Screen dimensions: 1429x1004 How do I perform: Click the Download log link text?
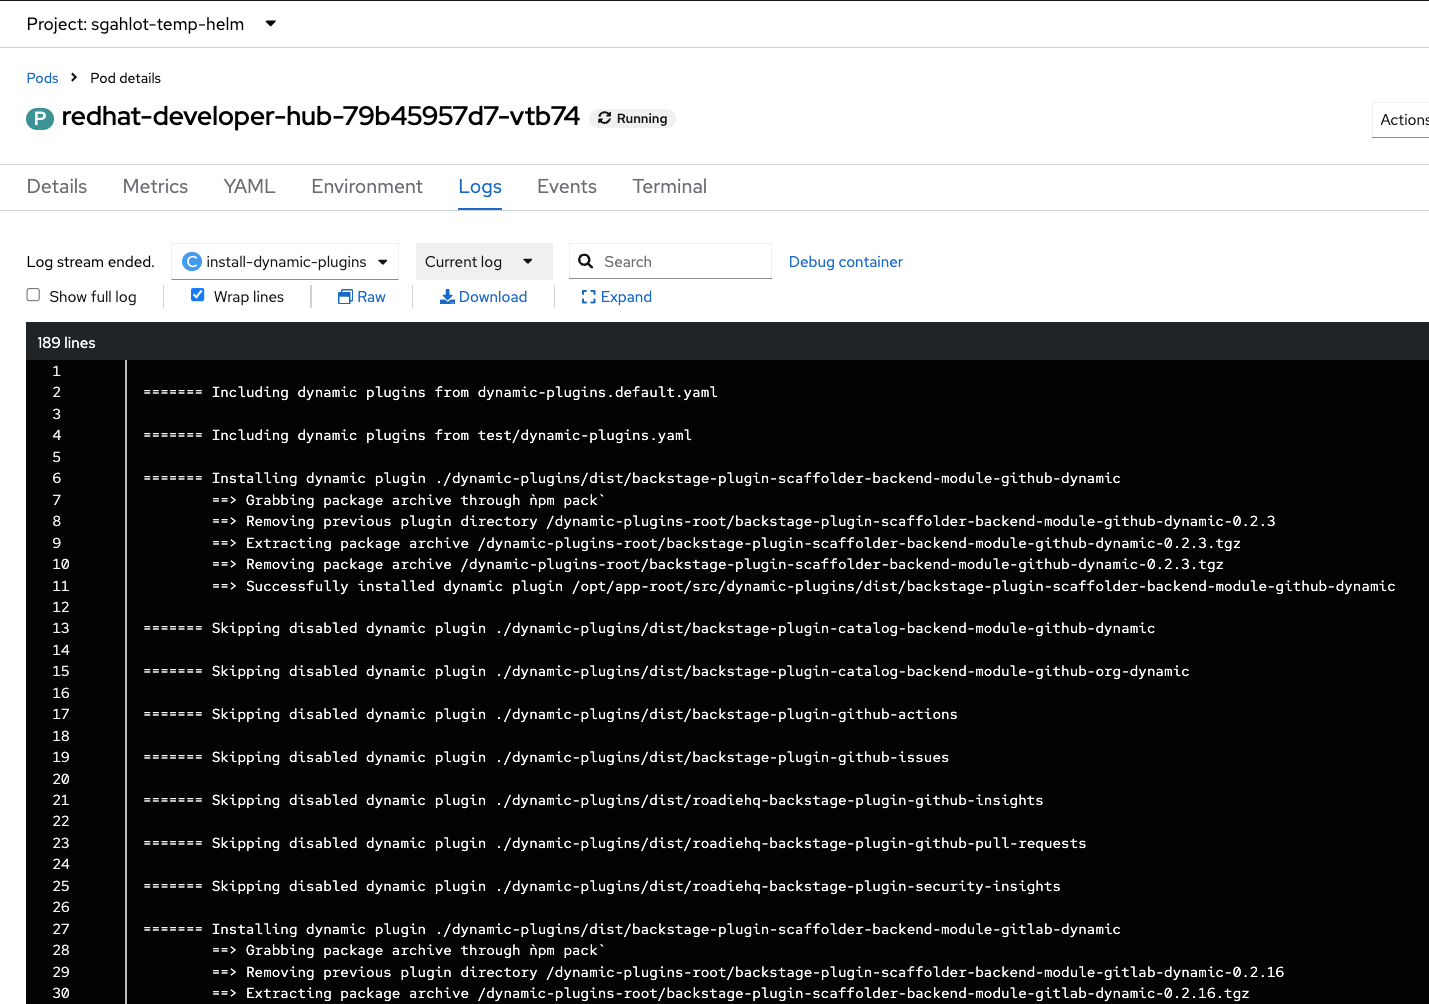tap(493, 297)
